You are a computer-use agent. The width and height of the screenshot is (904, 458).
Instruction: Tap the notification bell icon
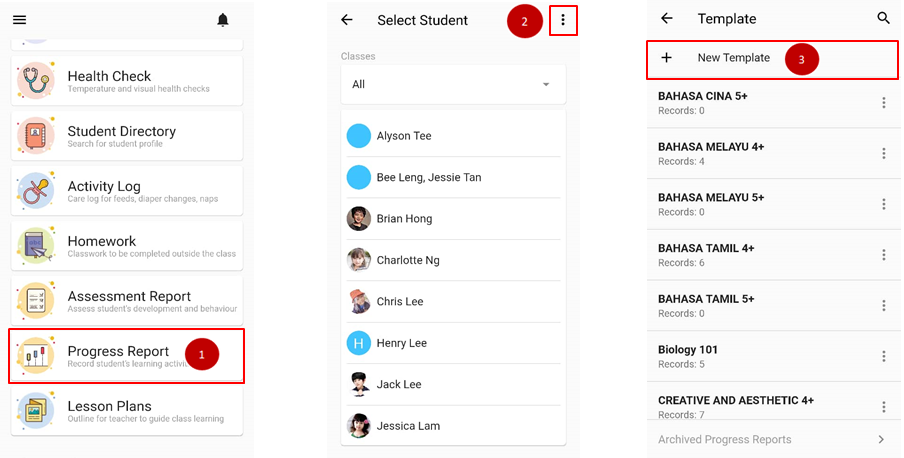pos(222,20)
